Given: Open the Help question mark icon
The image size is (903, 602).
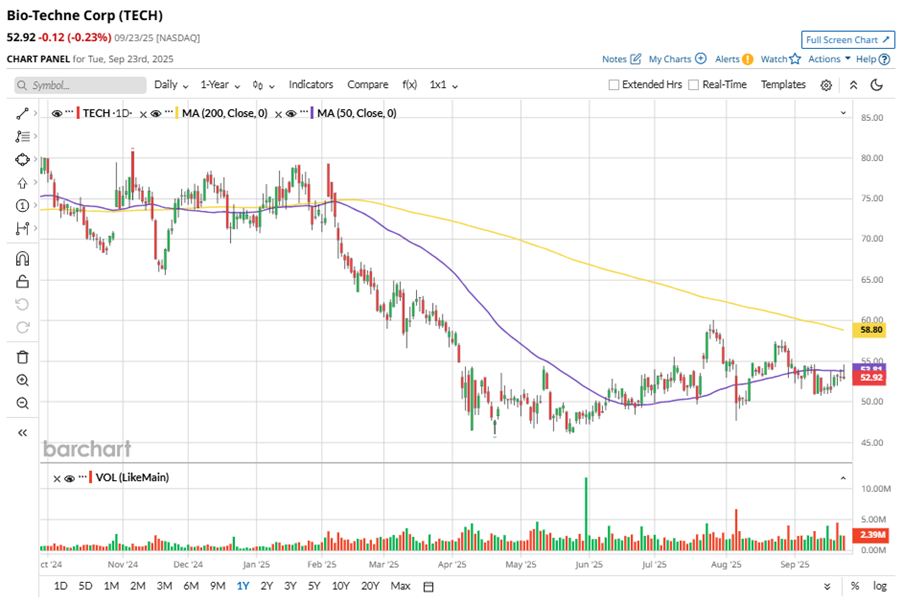Looking at the screenshot, I should (885, 59).
